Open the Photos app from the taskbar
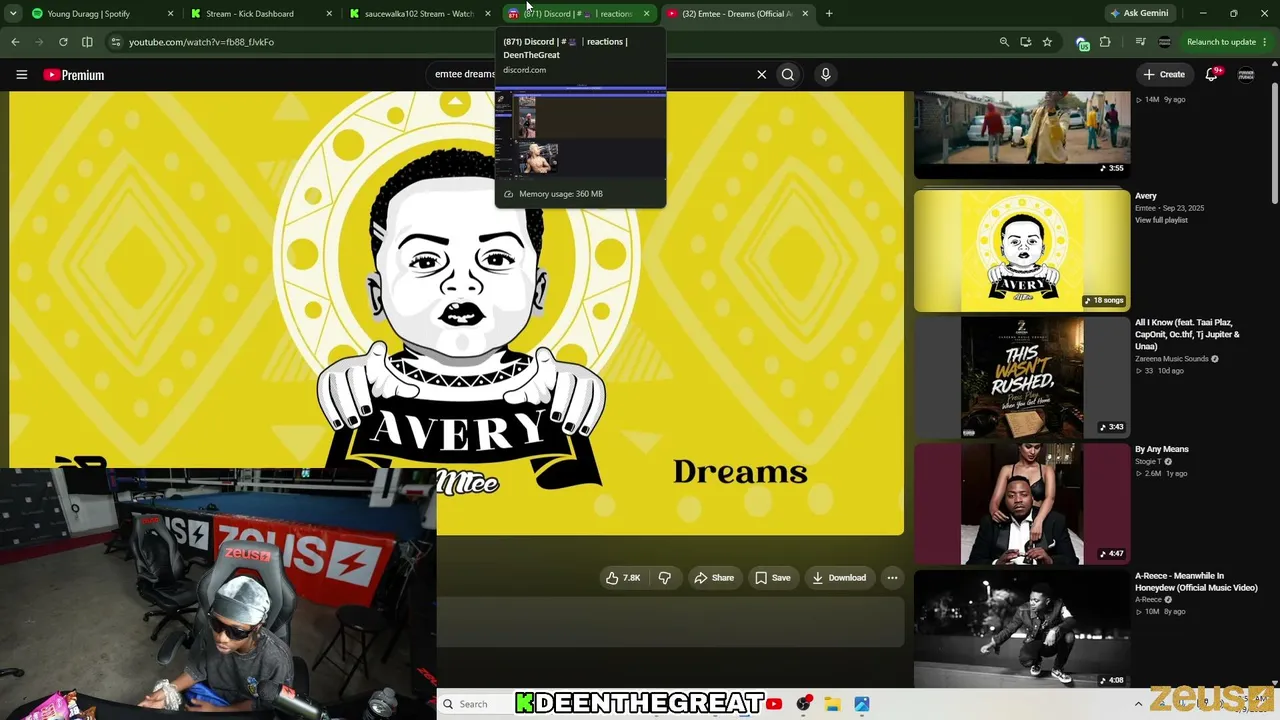 tap(861, 704)
